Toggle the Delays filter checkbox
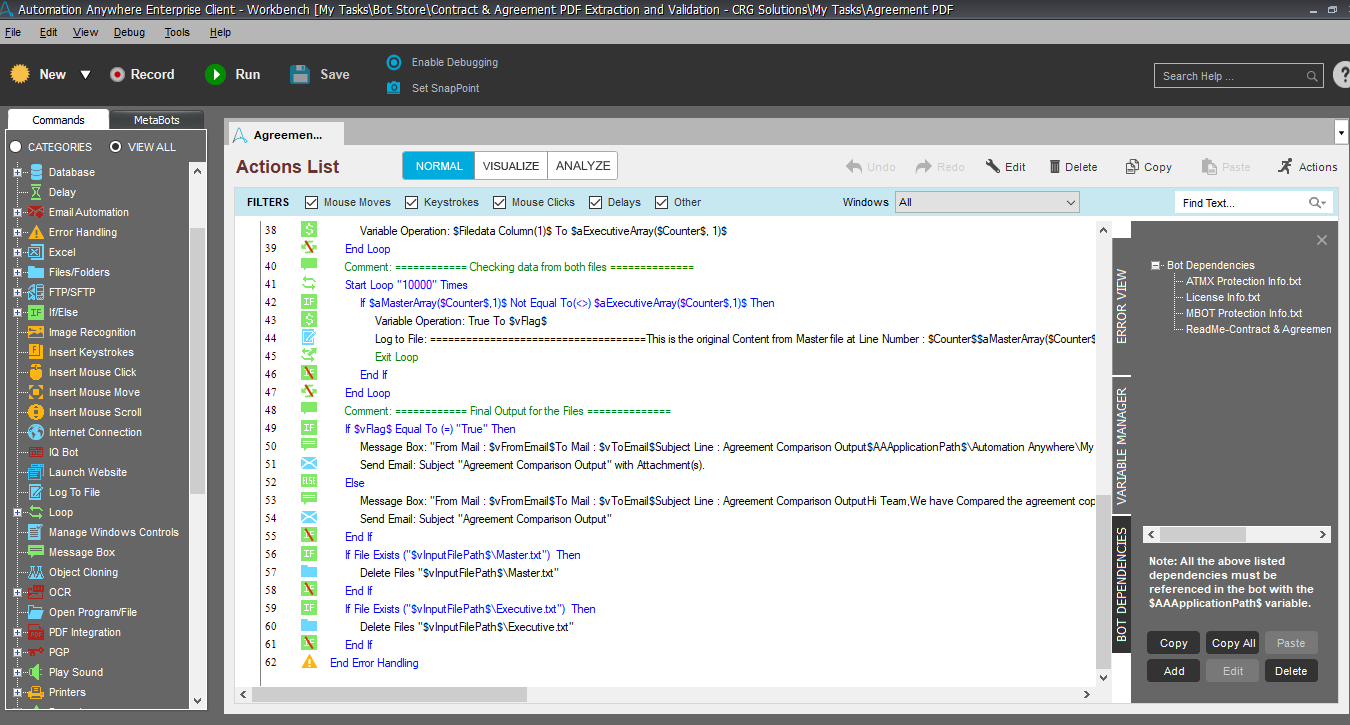This screenshot has width=1350, height=725. (595, 202)
